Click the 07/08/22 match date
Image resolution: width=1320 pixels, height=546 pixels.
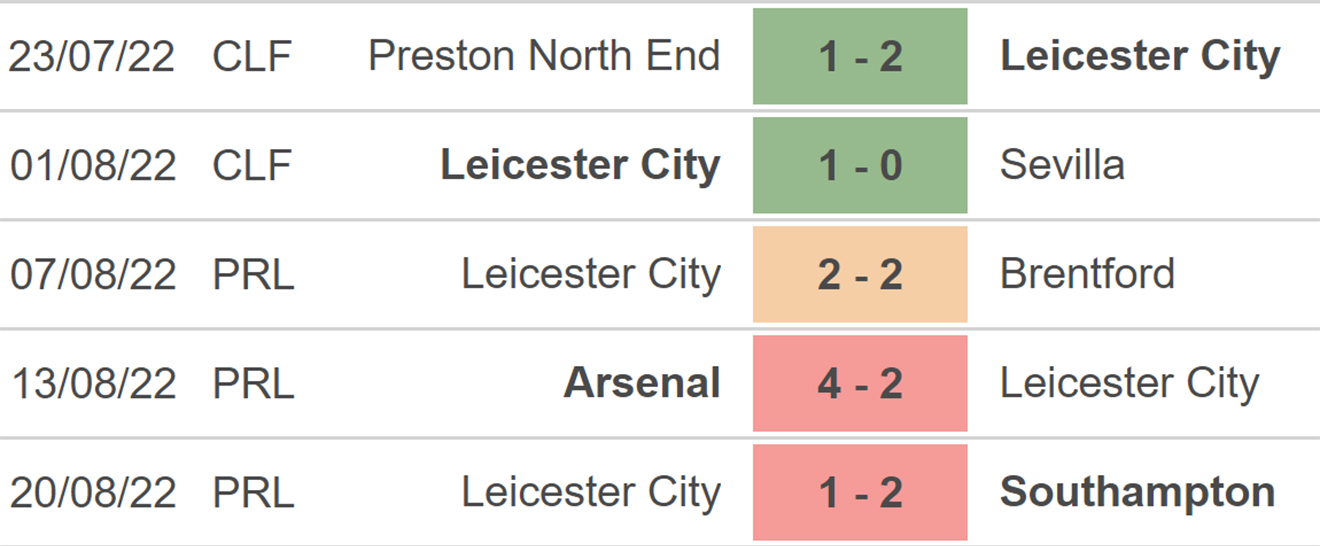coord(92,274)
